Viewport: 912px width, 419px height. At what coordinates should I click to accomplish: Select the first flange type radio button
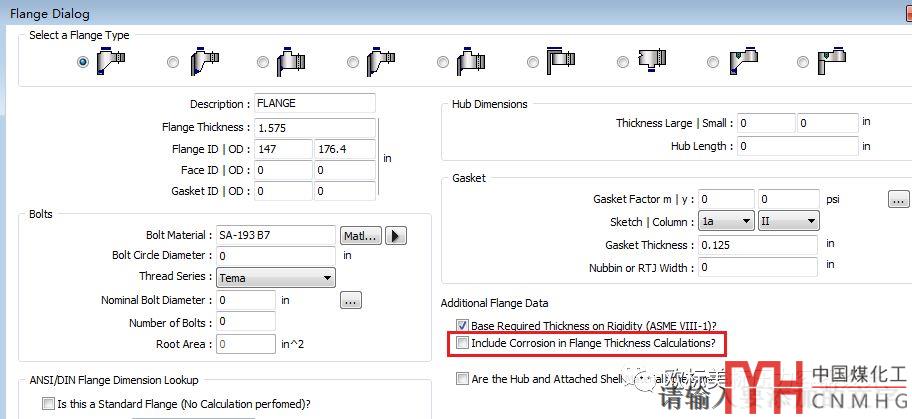(83, 62)
